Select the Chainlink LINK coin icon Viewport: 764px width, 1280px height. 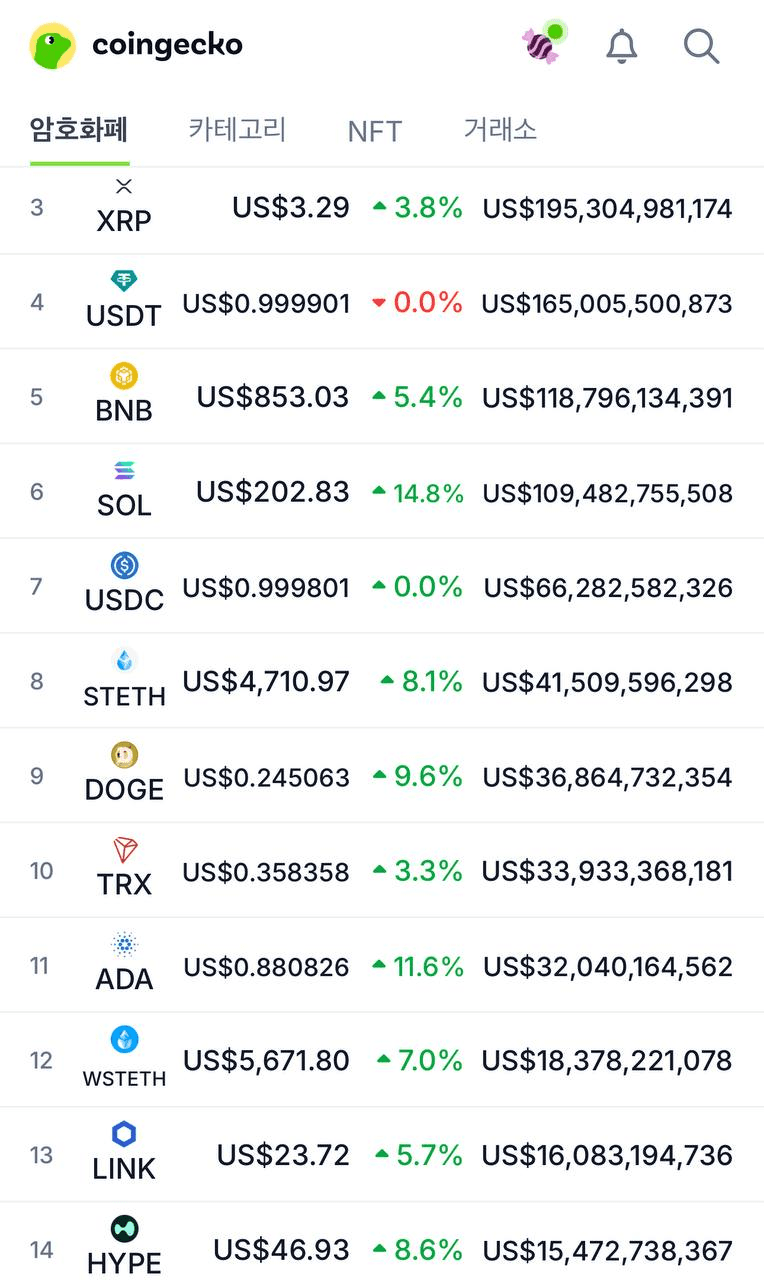tap(124, 1134)
